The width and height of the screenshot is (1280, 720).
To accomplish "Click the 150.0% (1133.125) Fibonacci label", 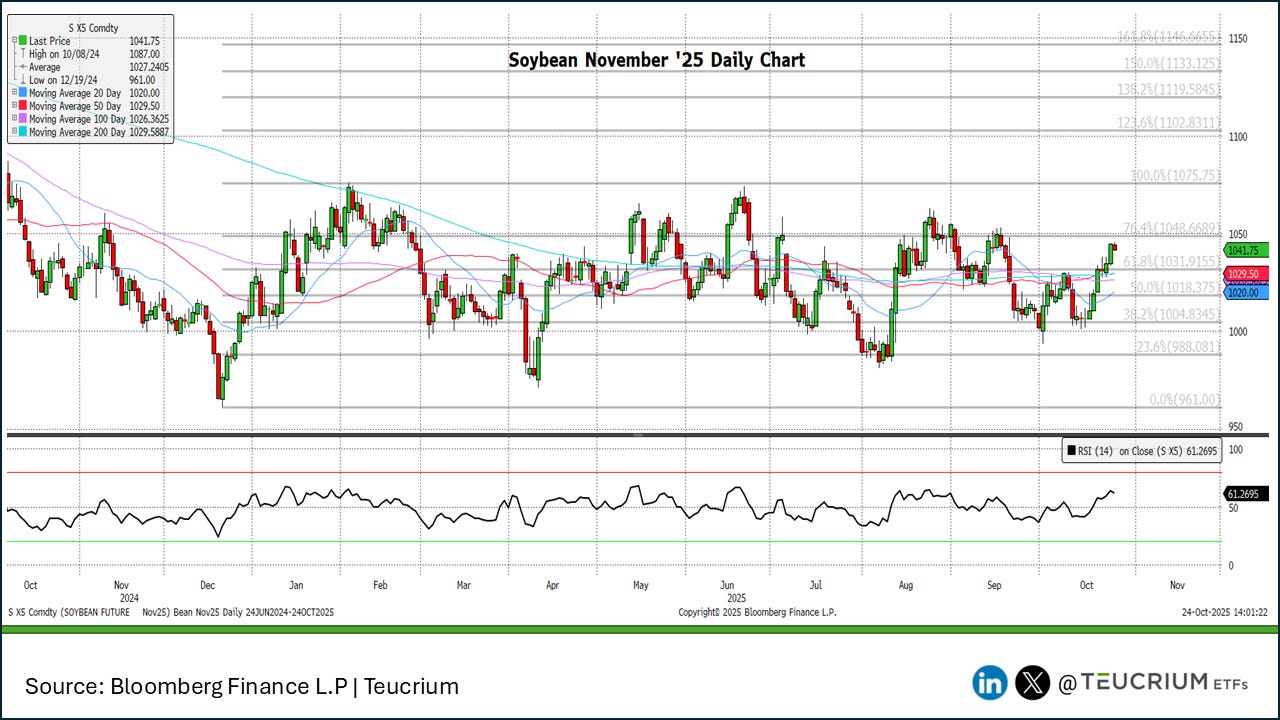I will tap(1171, 63).
